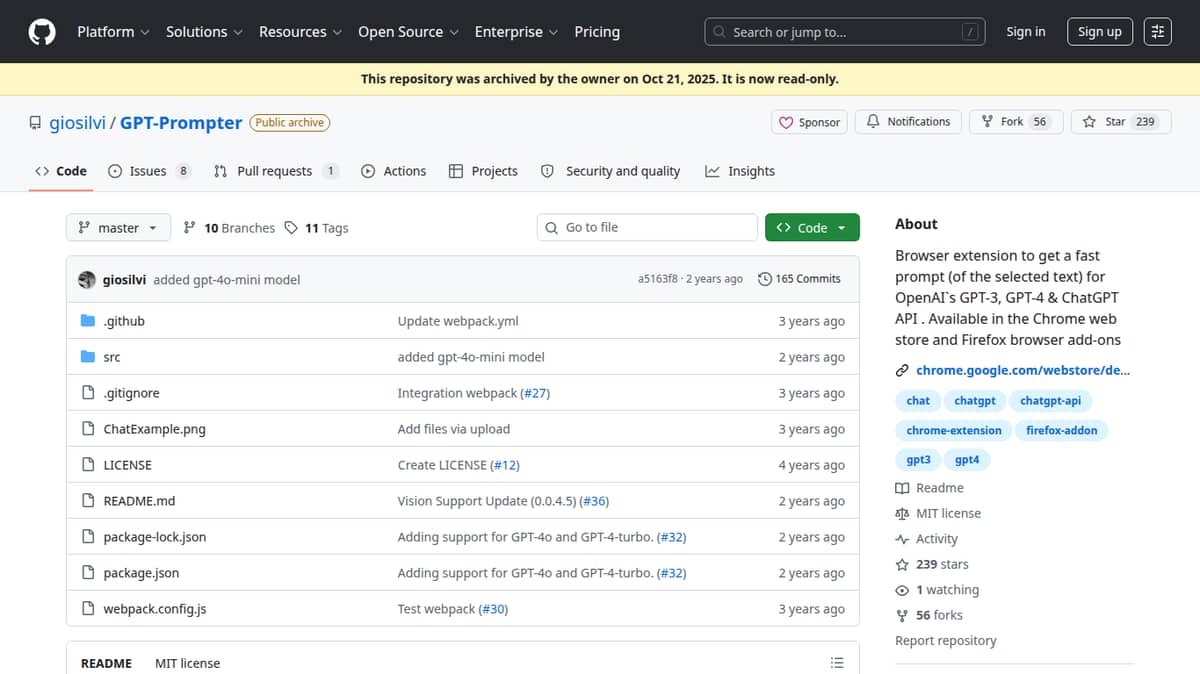Open commit hash a5163f8
The height and width of the screenshot is (674, 1200).
coord(657,279)
